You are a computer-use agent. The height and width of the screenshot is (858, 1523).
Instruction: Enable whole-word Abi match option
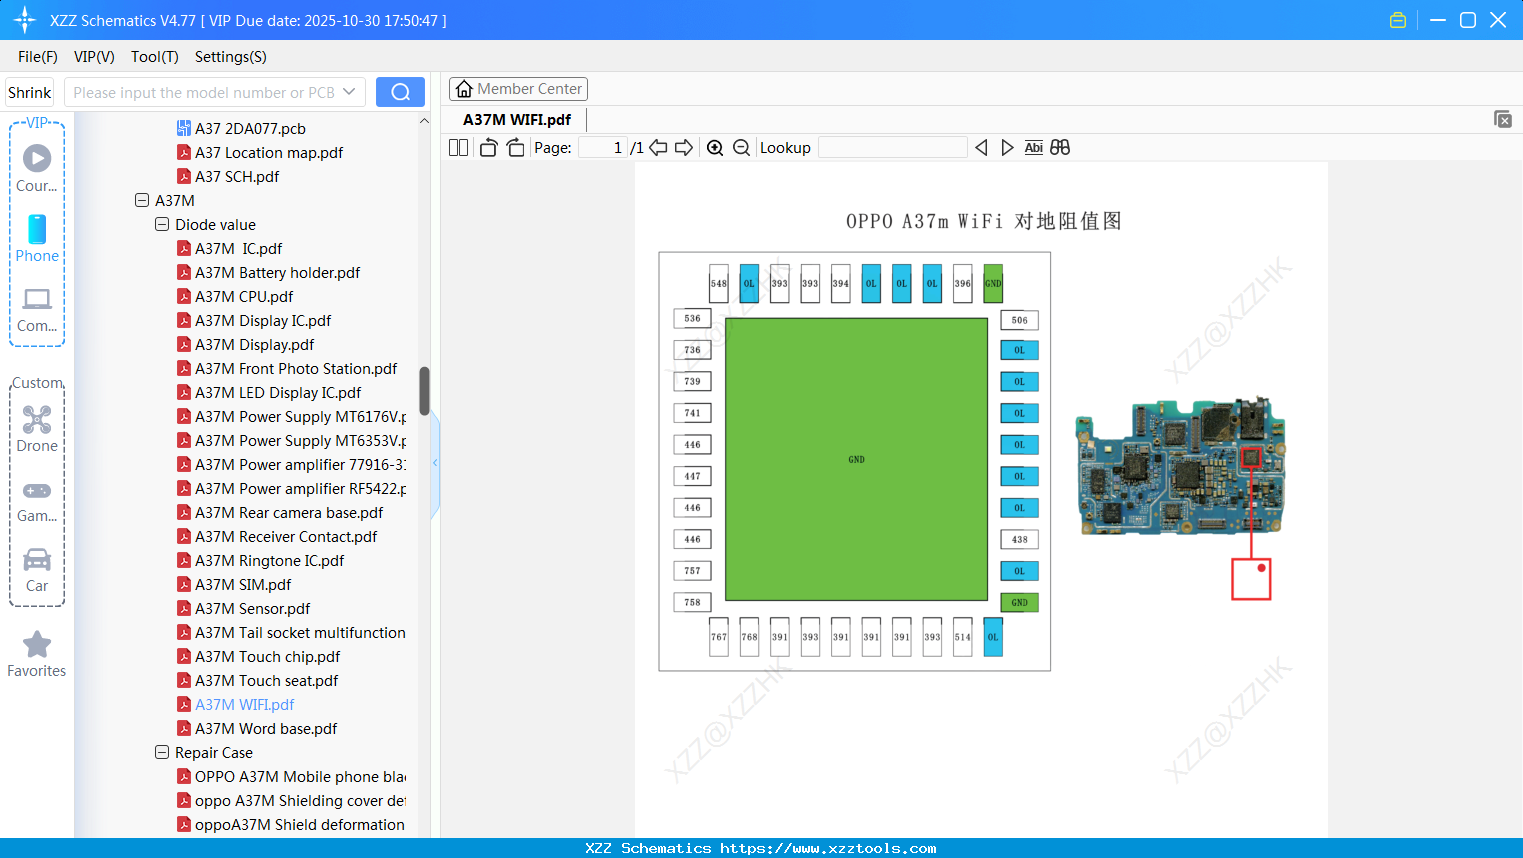coord(1033,147)
